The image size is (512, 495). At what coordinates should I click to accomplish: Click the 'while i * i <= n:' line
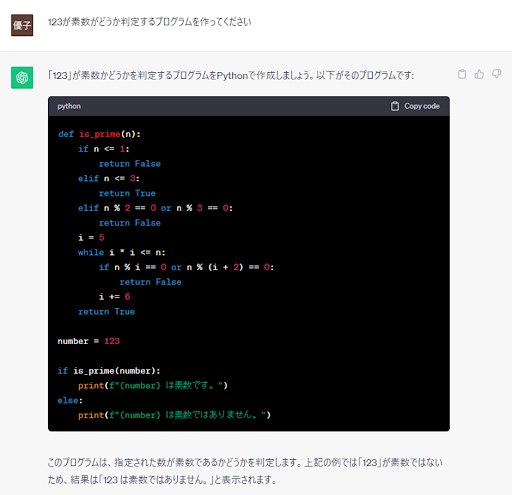tap(122, 252)
